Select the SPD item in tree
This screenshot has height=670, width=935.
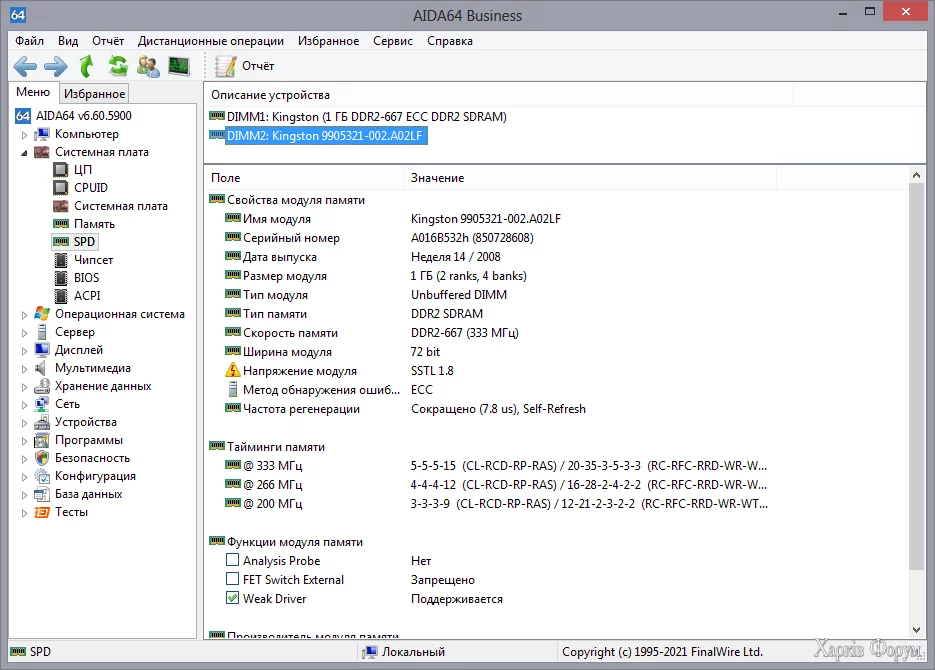pyautogui.click(x=84, y=242)
